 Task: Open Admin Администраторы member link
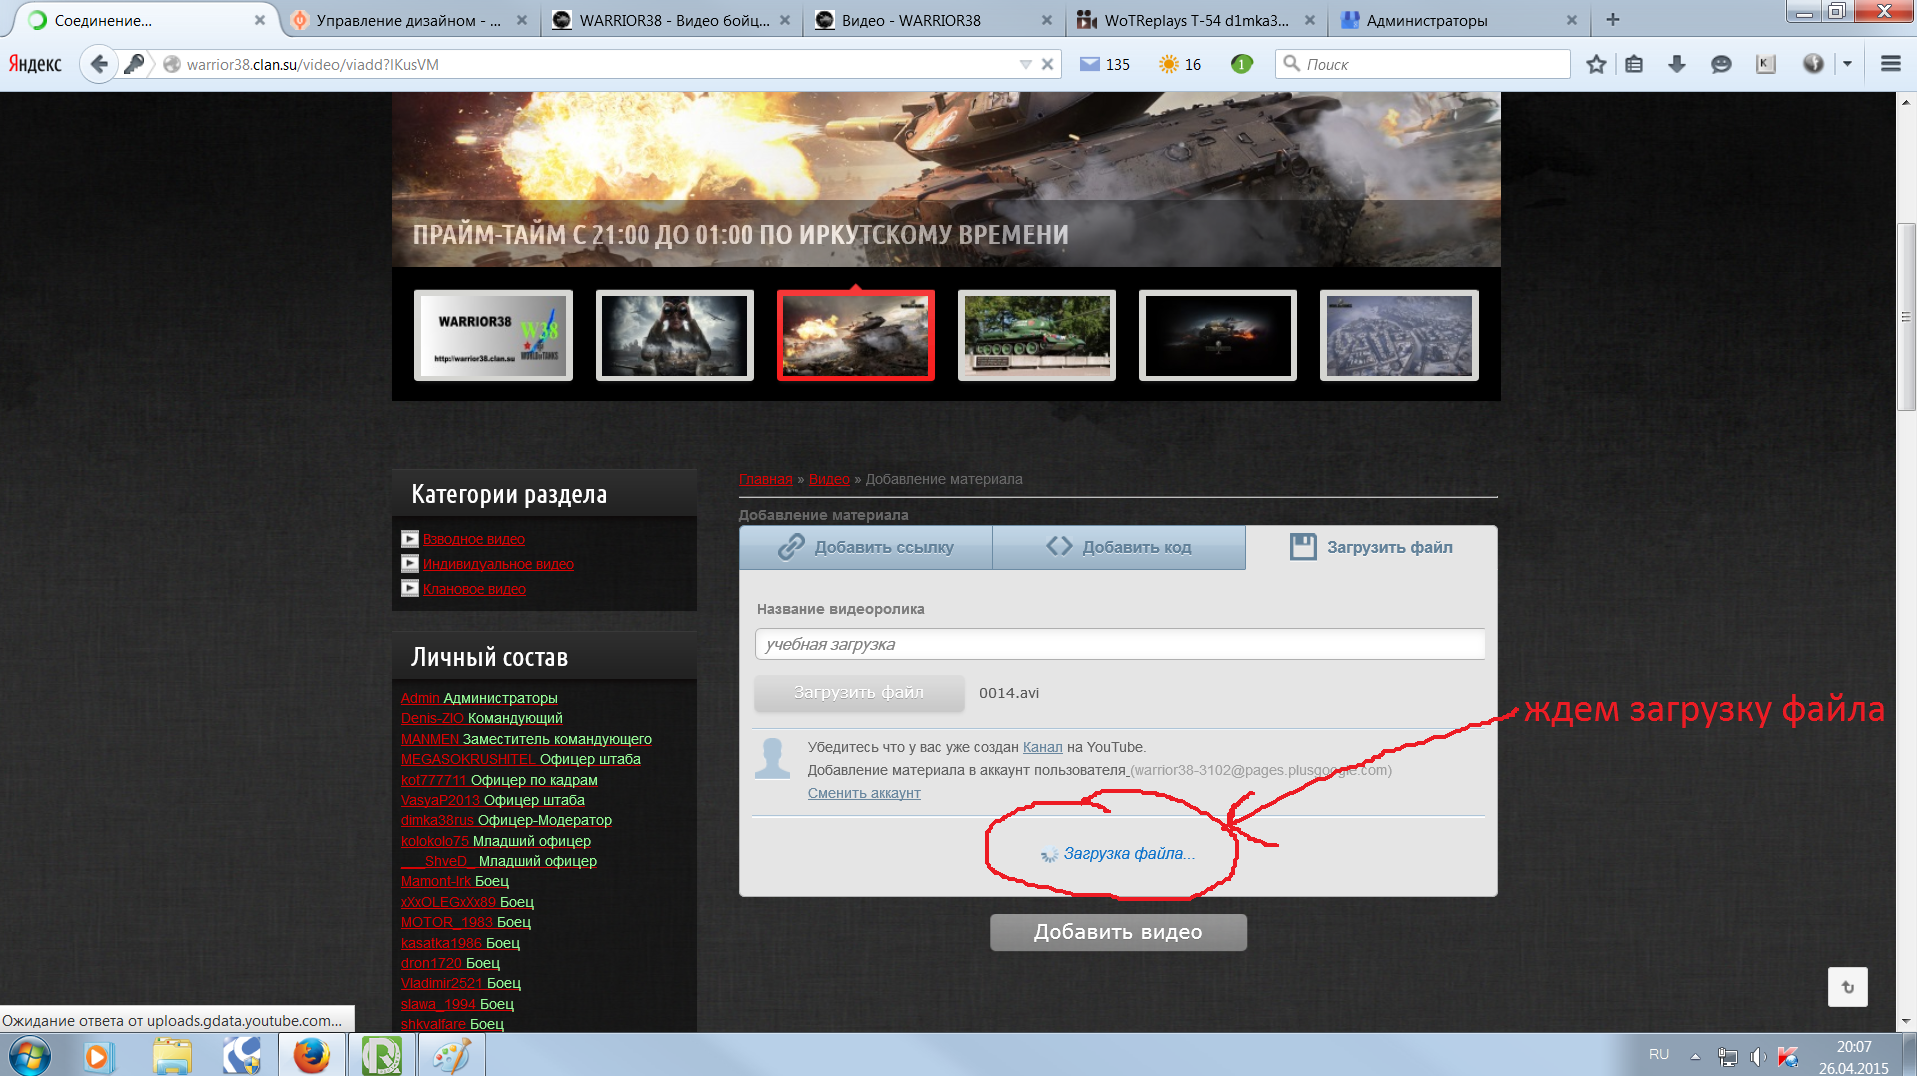(479, 698)
